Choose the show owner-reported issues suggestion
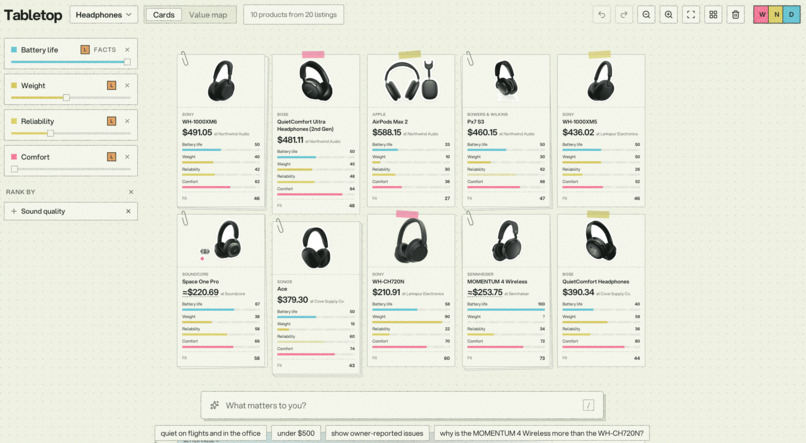806x443 pixels. (x=377, y=433)
